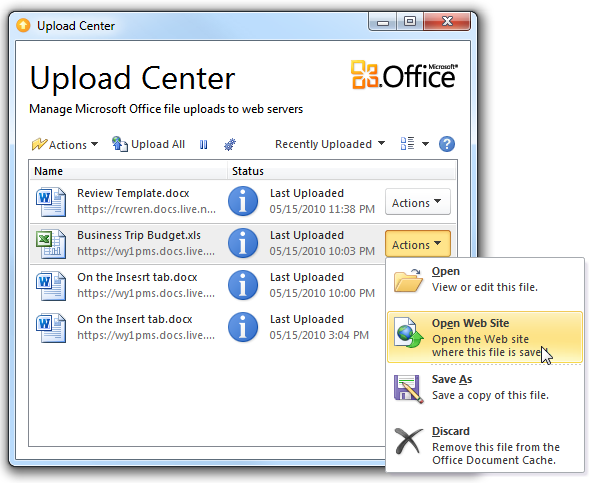
Task: Click the 05/15/2010 11:38 PM timestamp
Action: click(x=322, y=209)
